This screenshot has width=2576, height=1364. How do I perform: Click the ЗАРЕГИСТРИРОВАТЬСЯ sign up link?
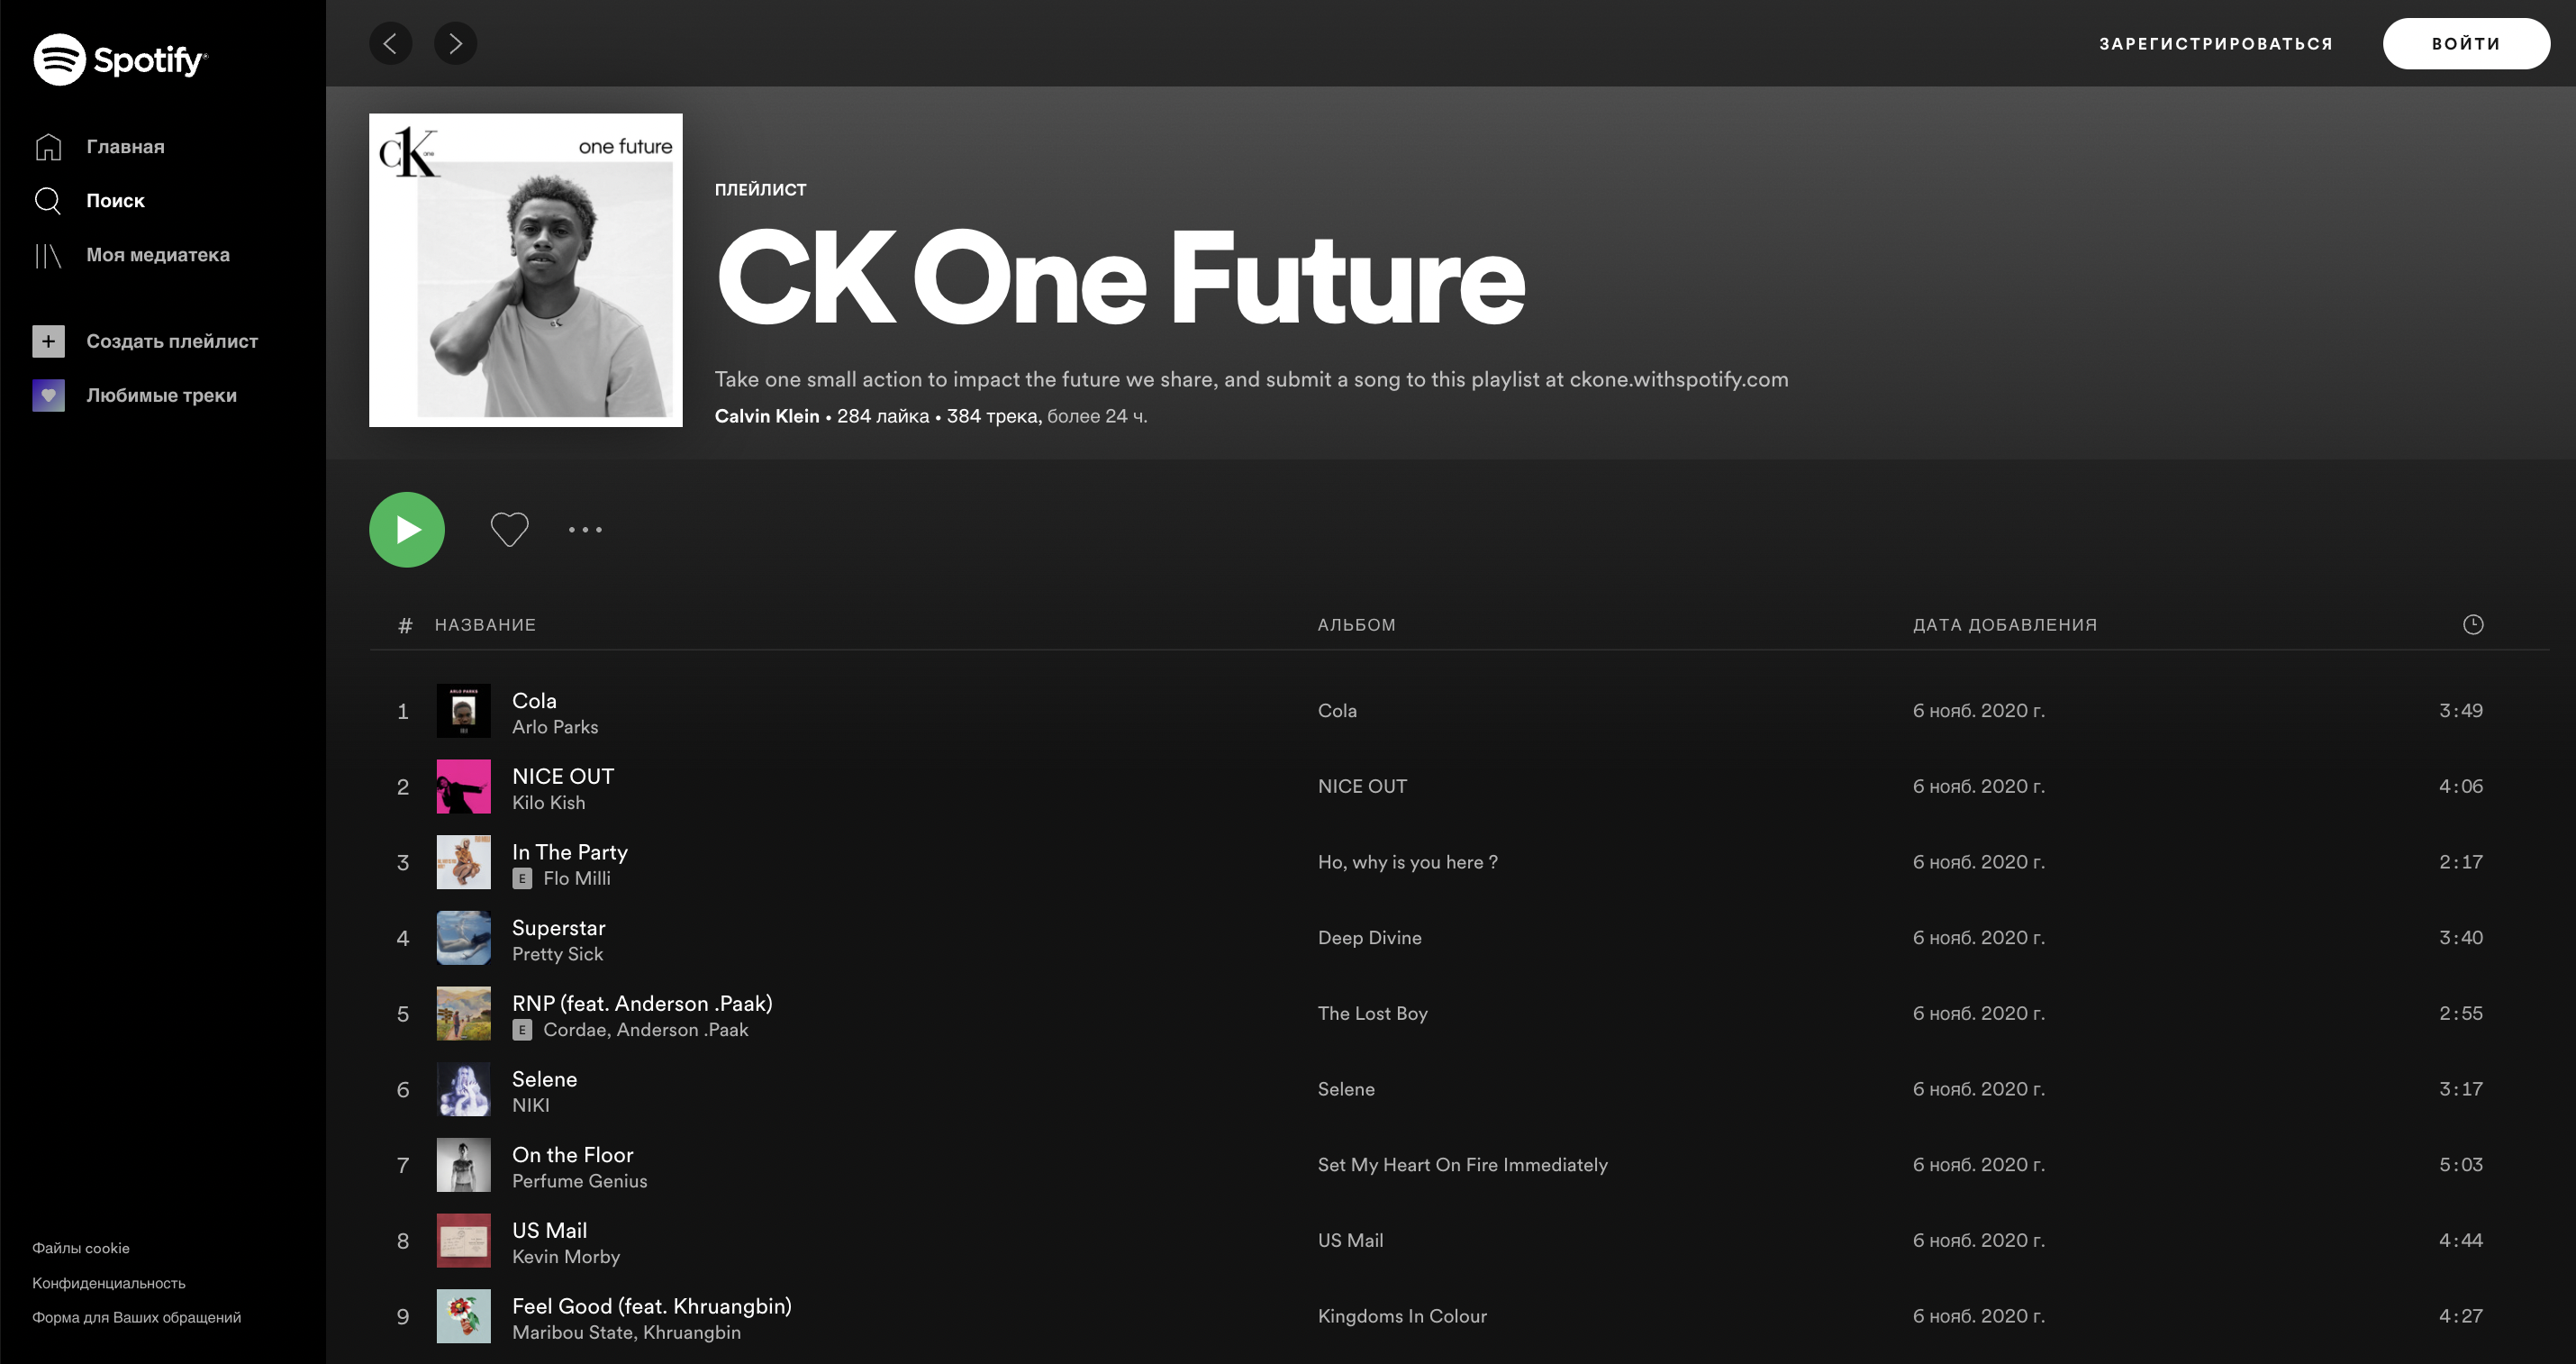click(2216, 43)
